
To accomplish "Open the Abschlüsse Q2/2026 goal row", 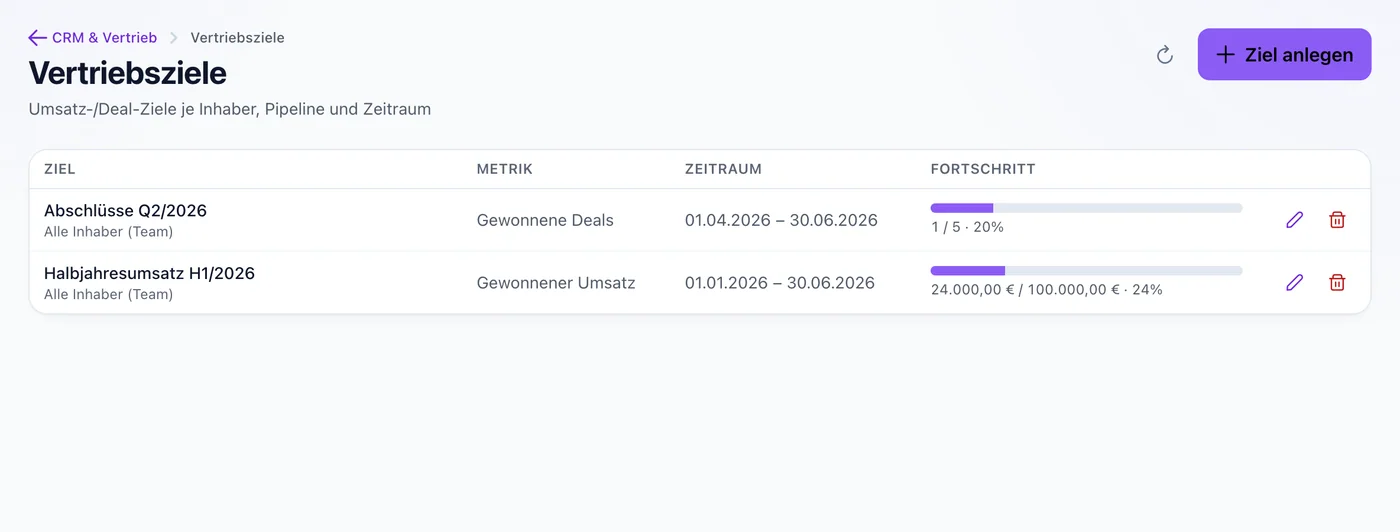I will click(x=700, y=220).
